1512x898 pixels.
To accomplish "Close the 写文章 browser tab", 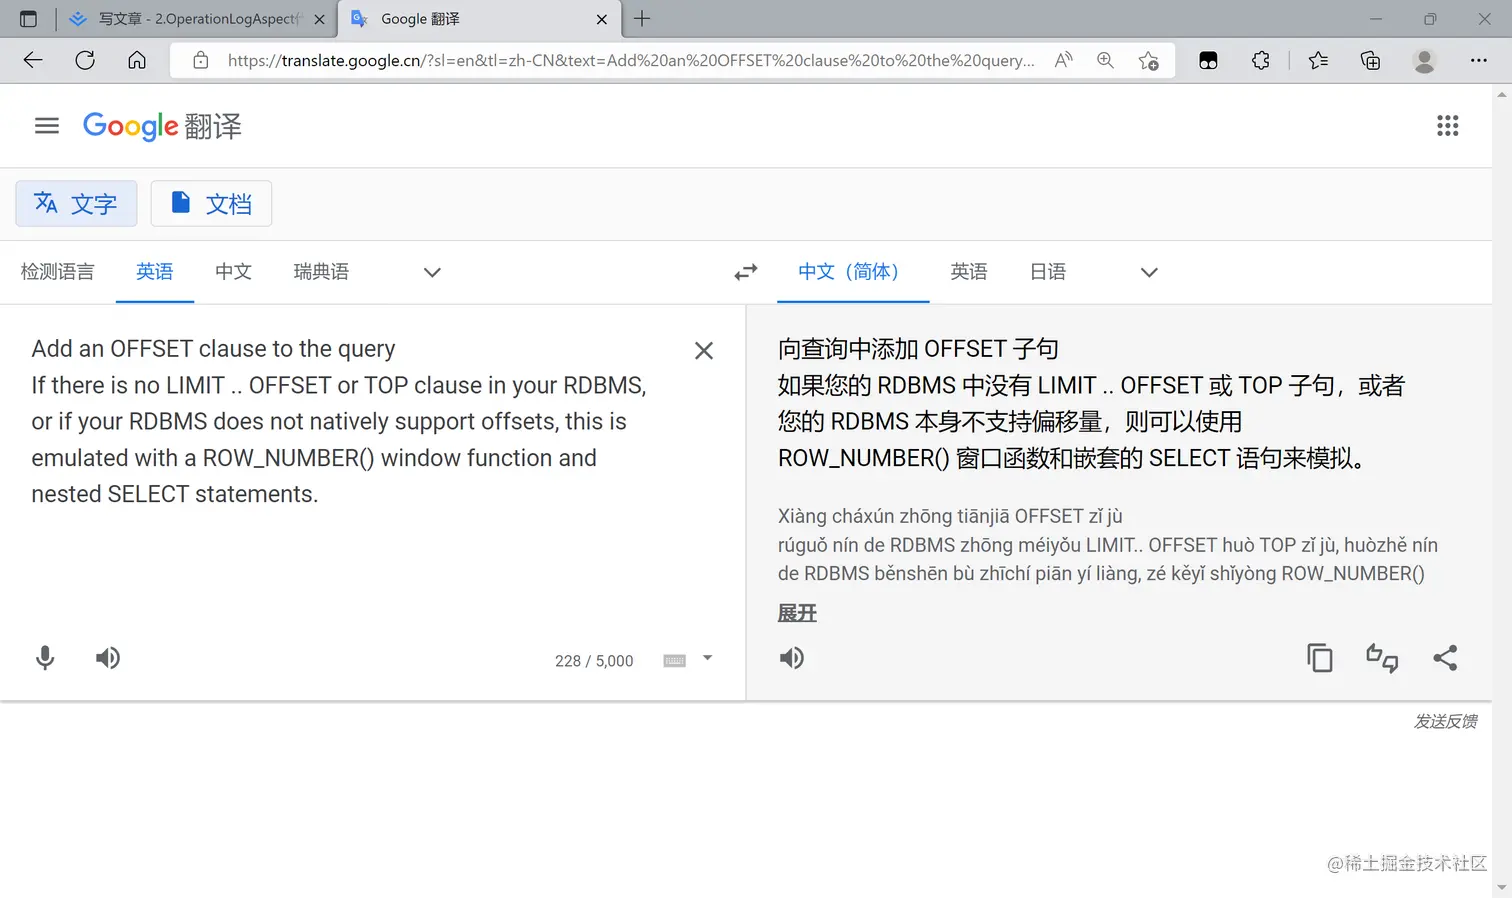I will pos(319,19).
